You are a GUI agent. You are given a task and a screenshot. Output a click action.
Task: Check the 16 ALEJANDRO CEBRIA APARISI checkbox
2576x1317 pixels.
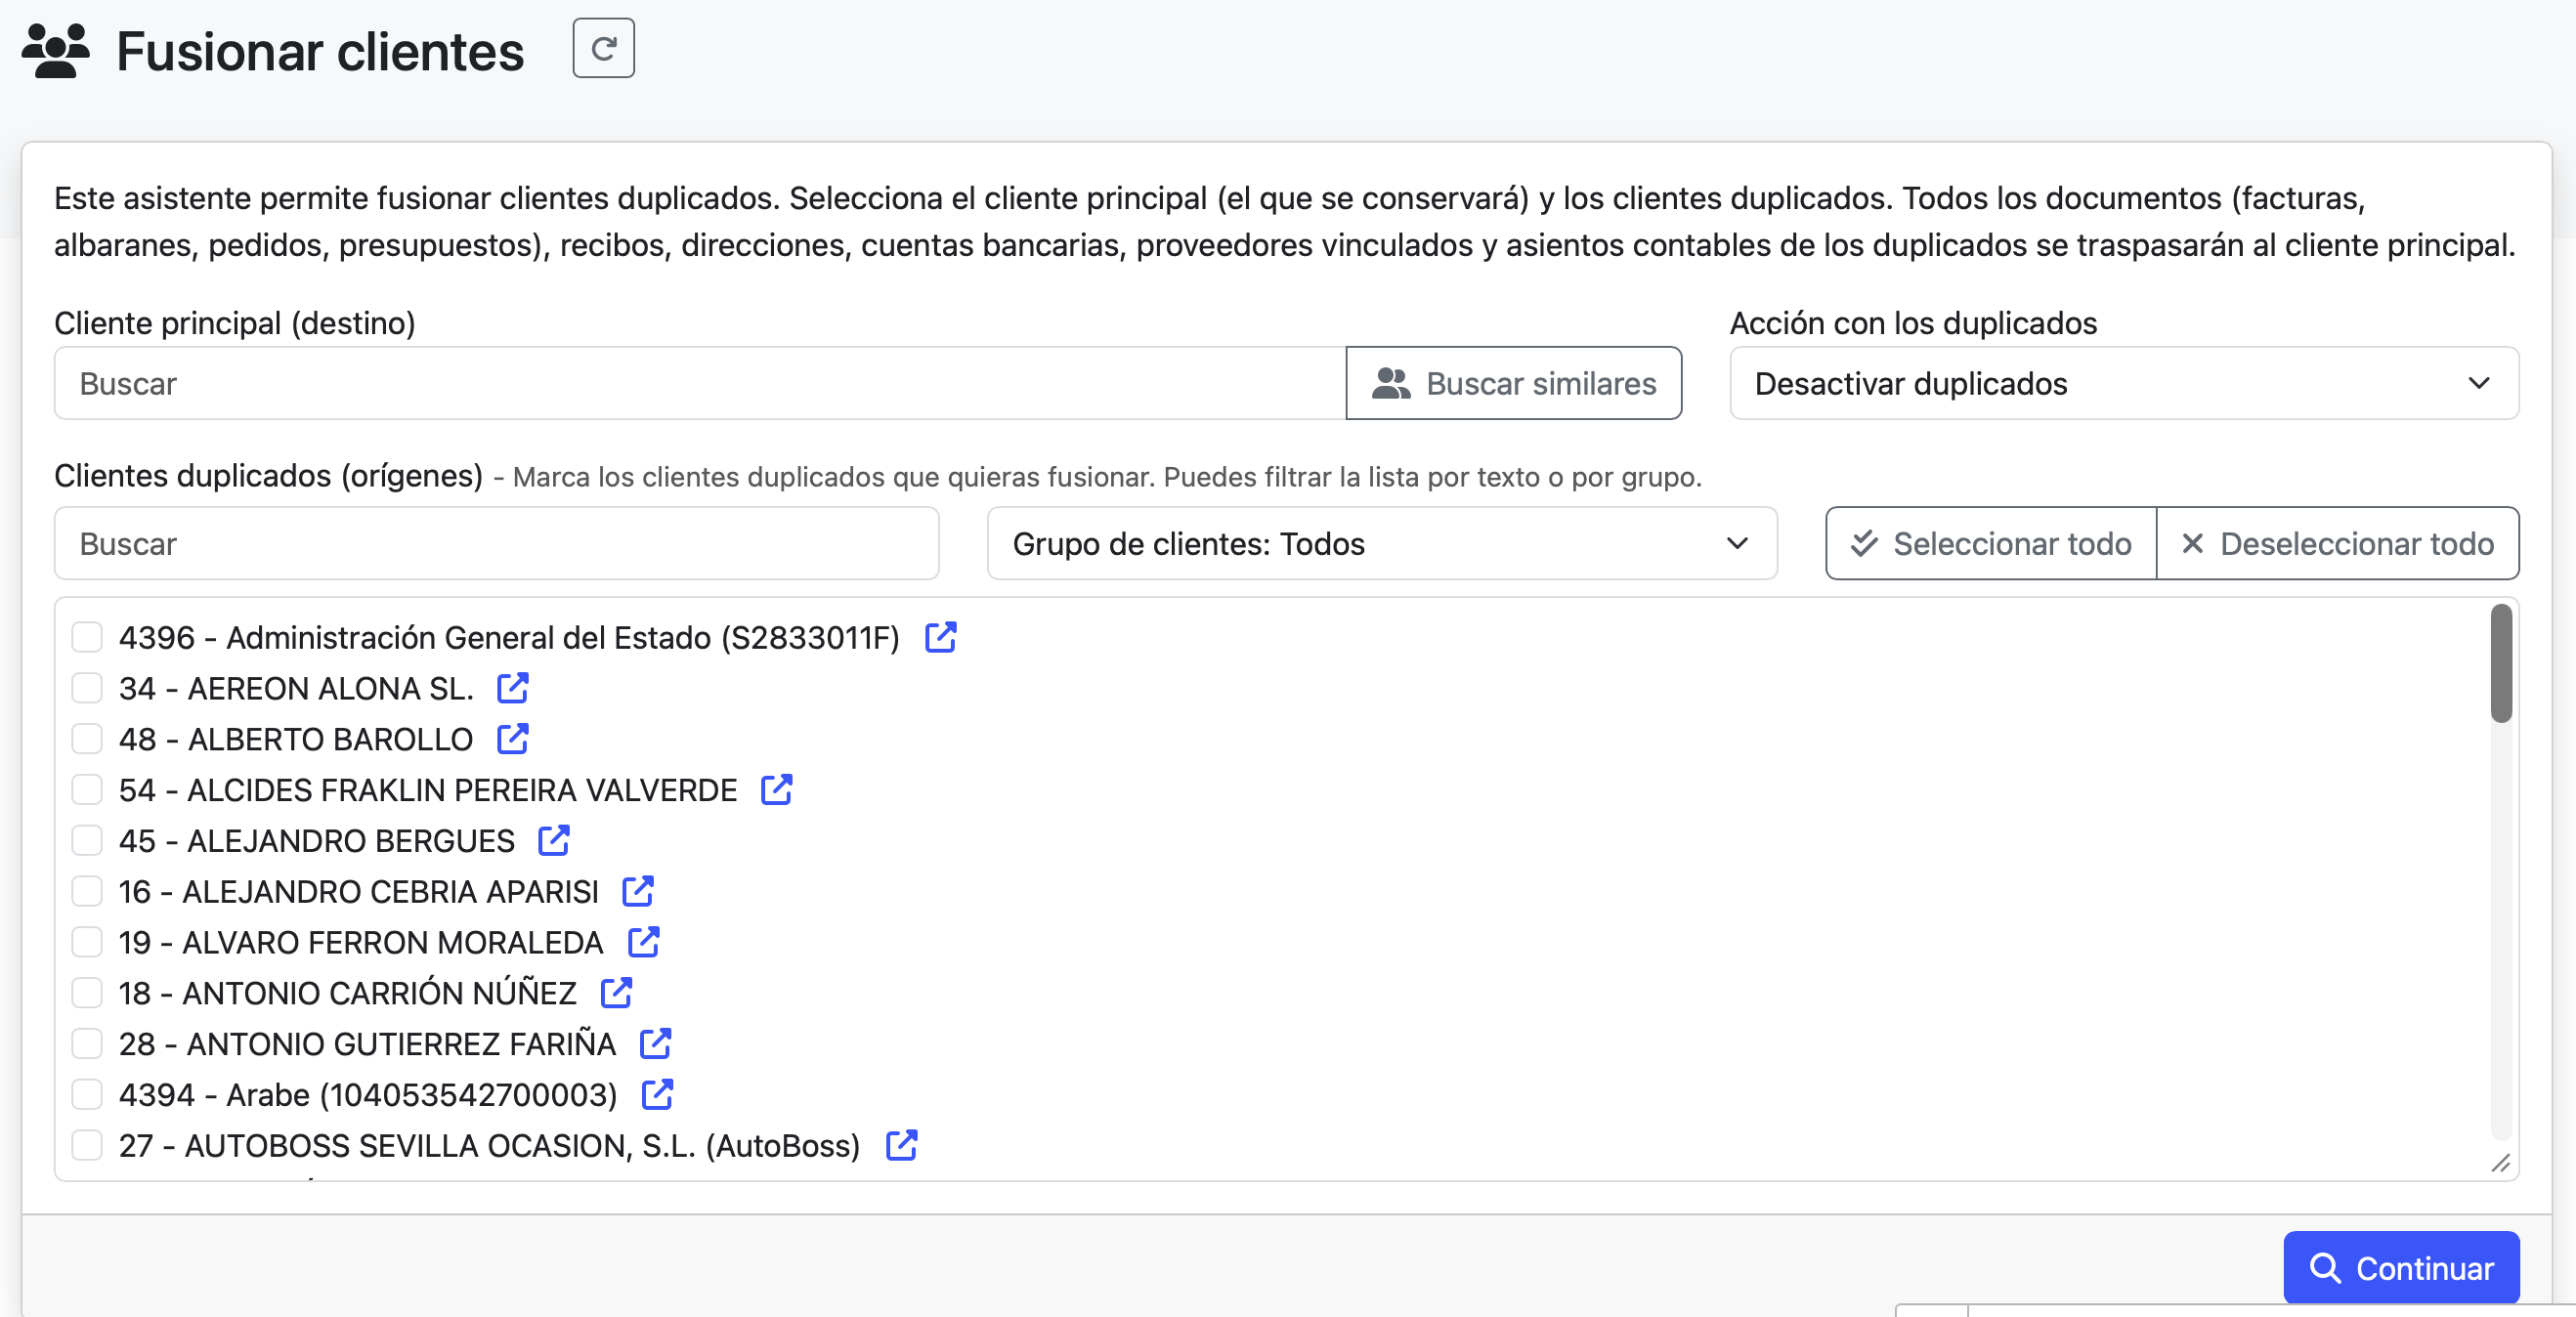pos(87,891)
